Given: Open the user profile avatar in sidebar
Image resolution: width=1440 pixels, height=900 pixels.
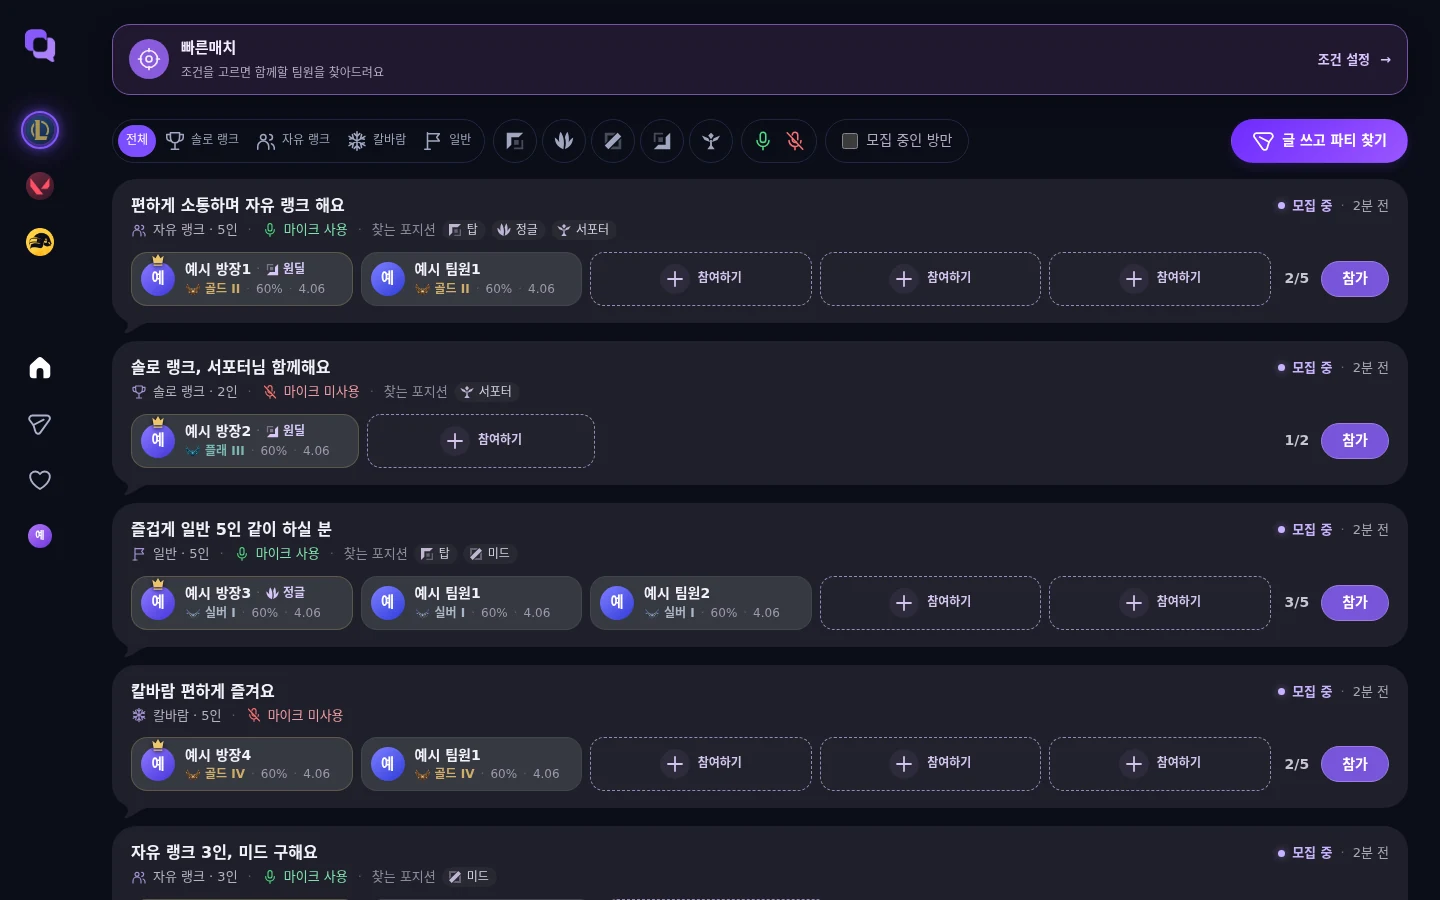Looking at the screenshot, I should click(40, 536).
